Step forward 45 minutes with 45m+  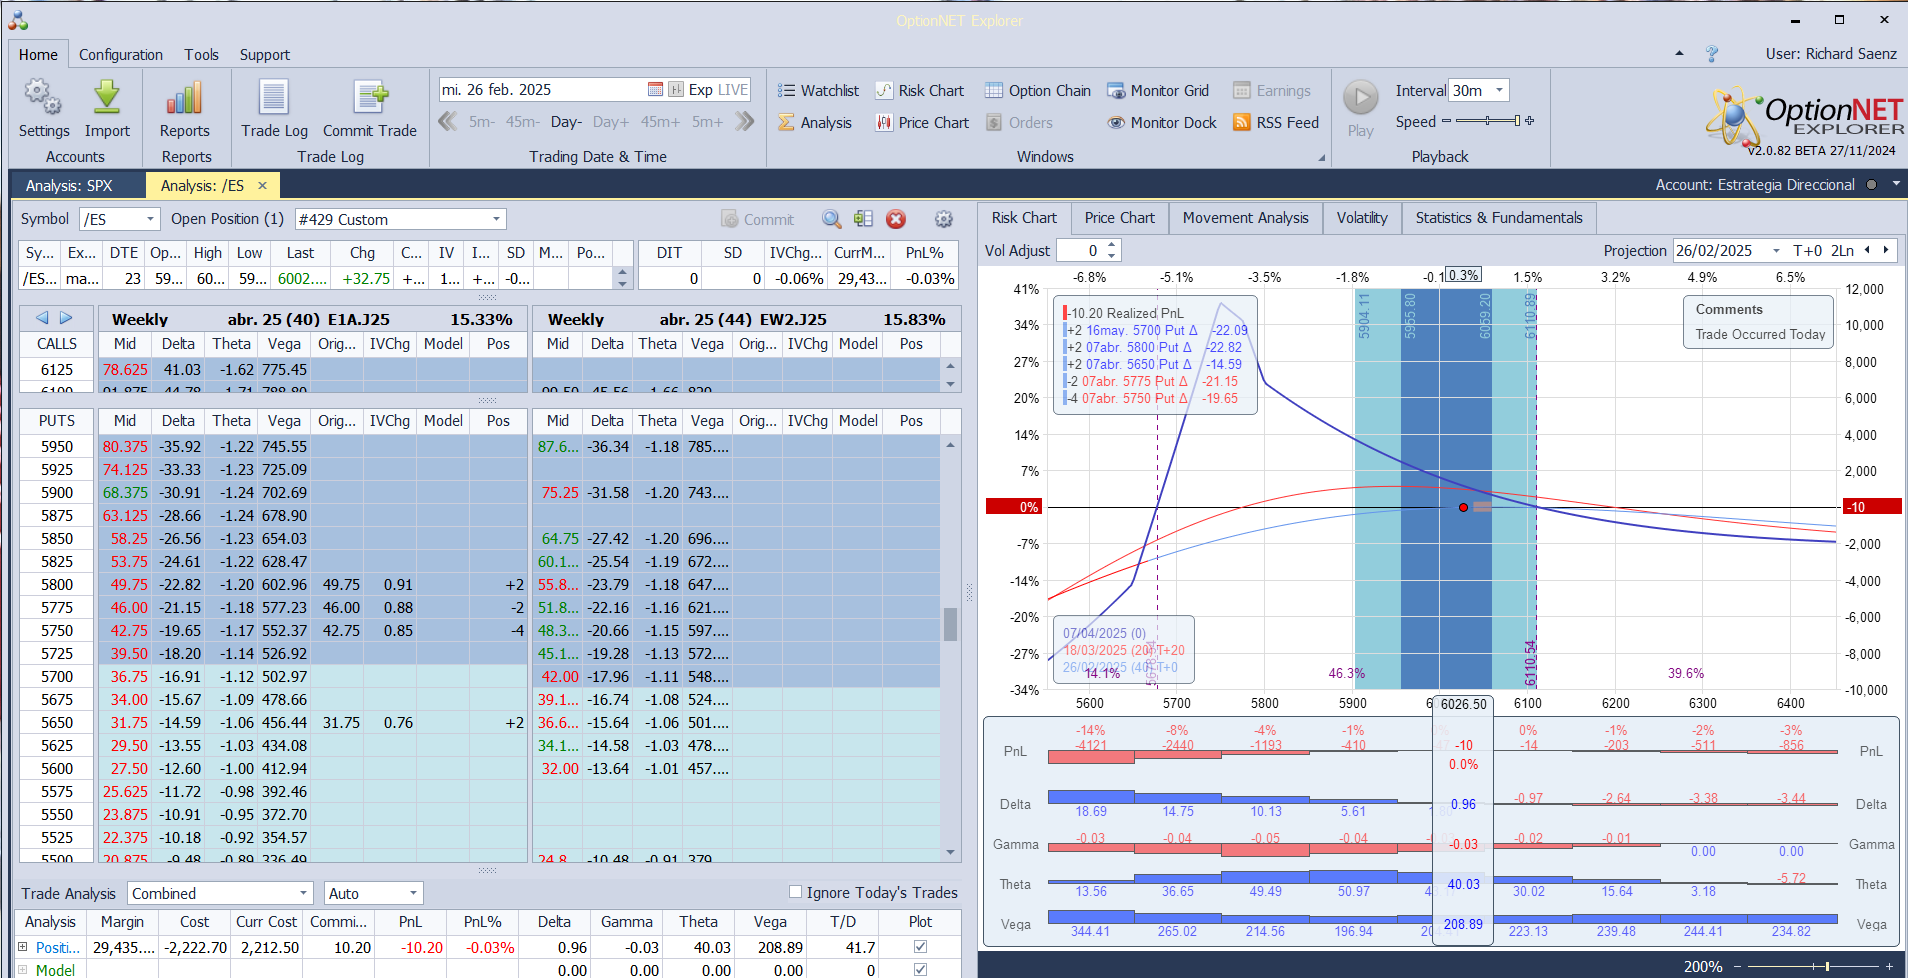click(660, 122)
